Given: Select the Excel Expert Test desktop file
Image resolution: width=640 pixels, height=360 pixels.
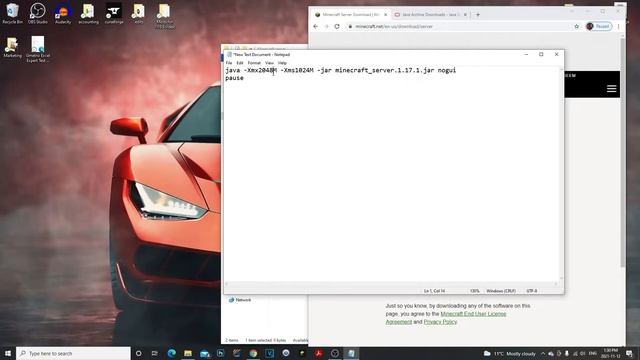Looking at the screenshot, I should point(38,49).
